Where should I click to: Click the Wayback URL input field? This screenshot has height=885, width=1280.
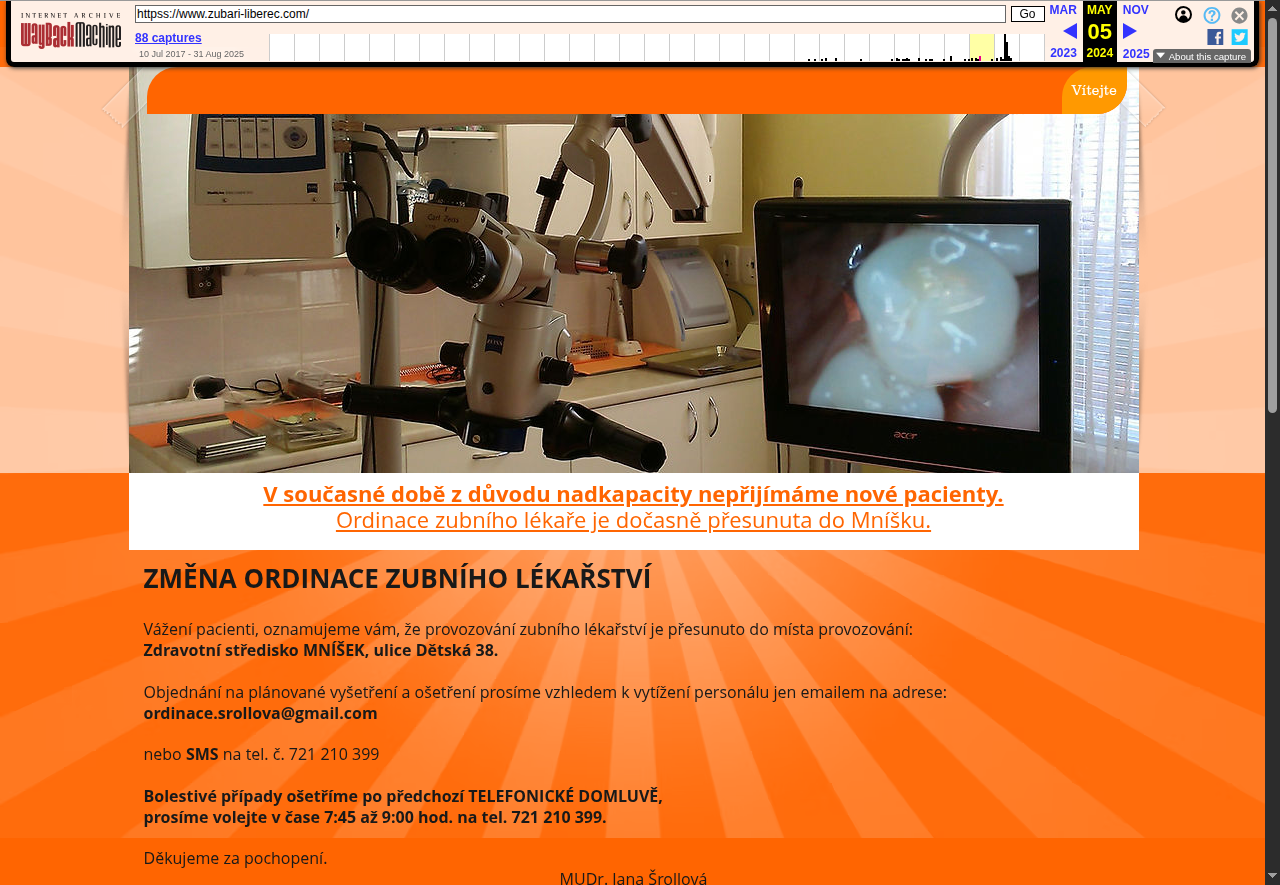[570, 14]
